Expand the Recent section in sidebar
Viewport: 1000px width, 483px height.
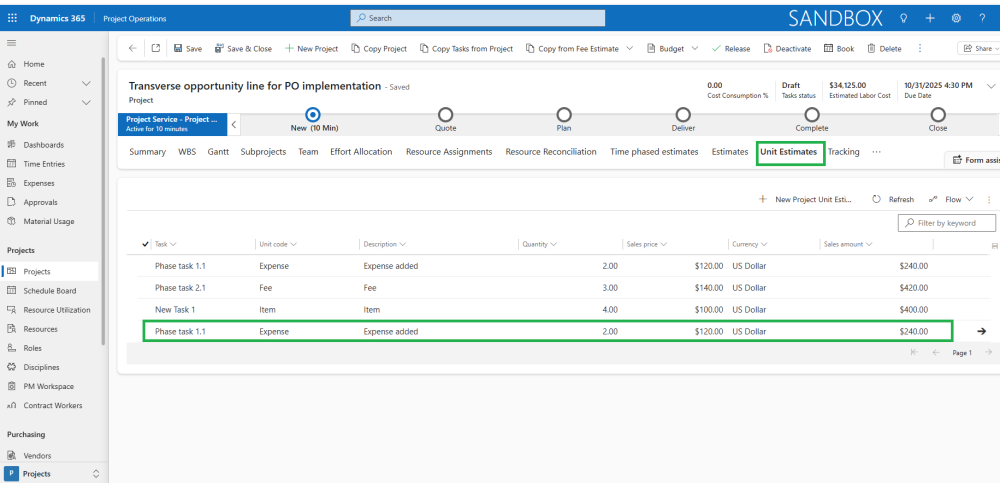pos(86,83)
